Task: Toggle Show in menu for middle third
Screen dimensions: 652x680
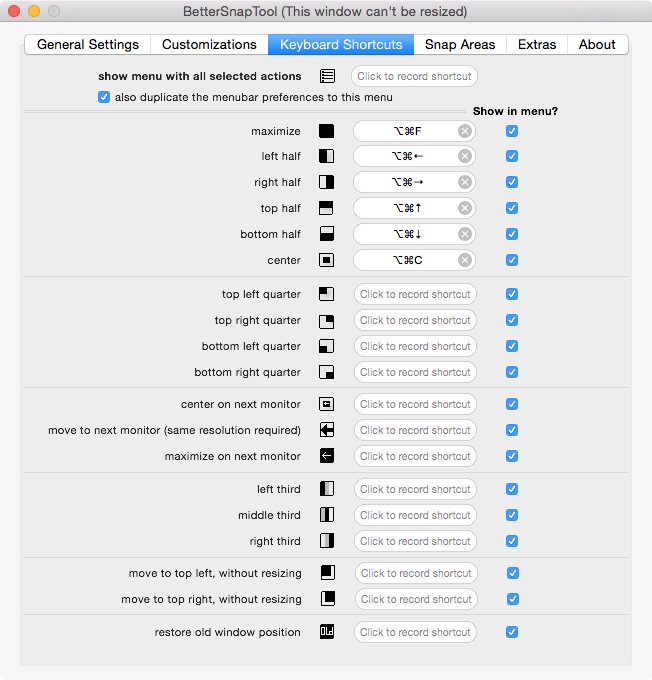Action: pyautogui.click(x=512, y=515)
